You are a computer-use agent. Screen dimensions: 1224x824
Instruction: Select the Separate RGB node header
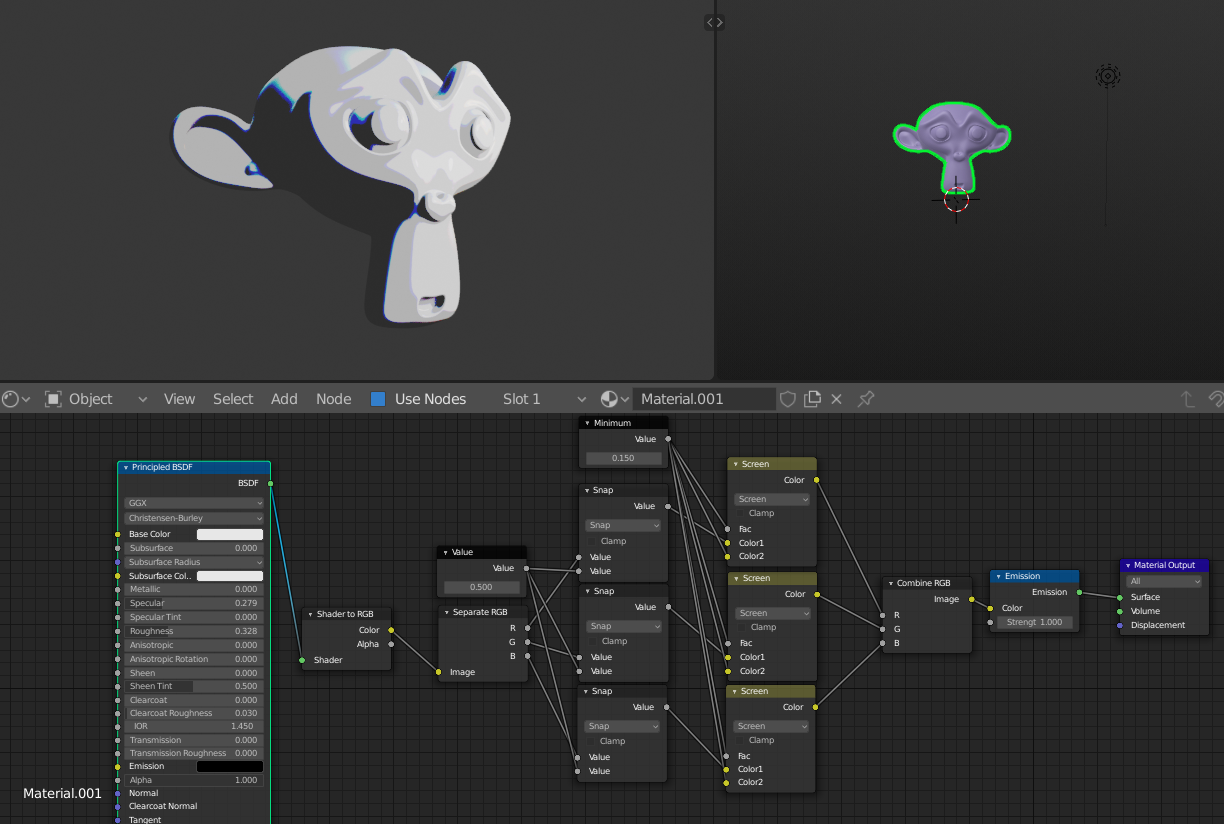482,611
